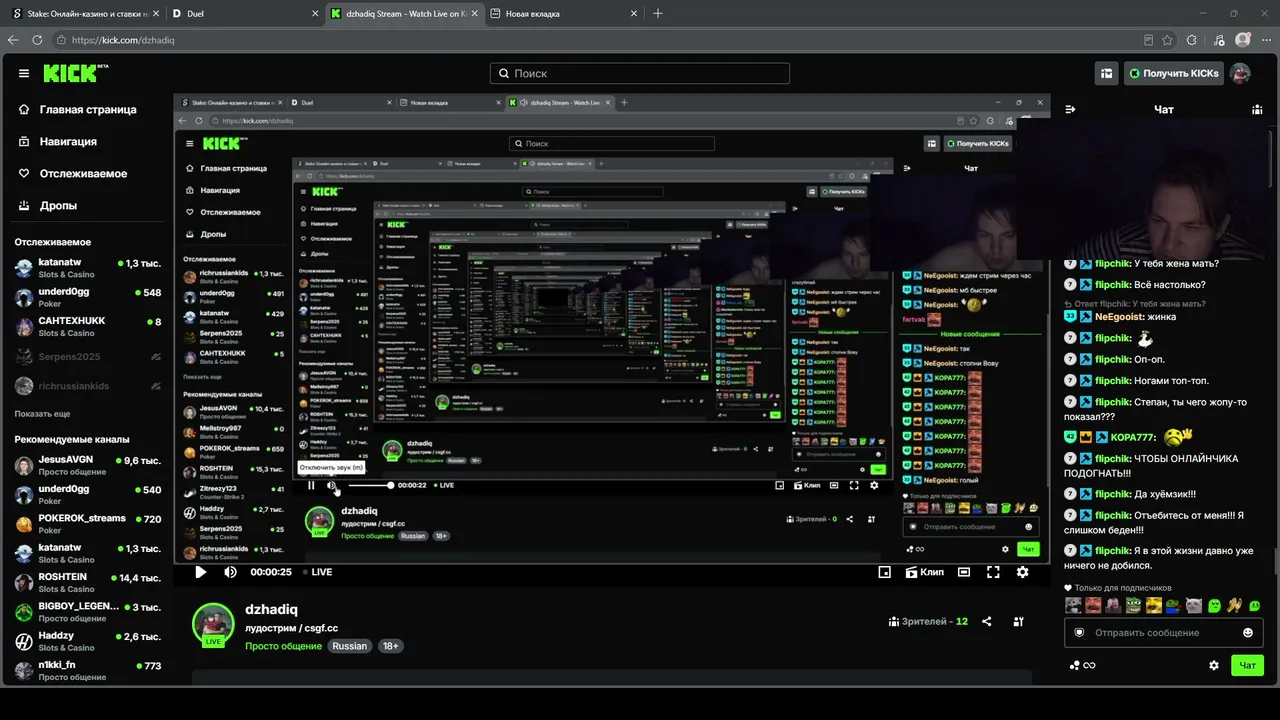Share the dzhadiq stream
Image resolution: width=1280 pixels, height=720 pixels.
(x=987, y=621)
